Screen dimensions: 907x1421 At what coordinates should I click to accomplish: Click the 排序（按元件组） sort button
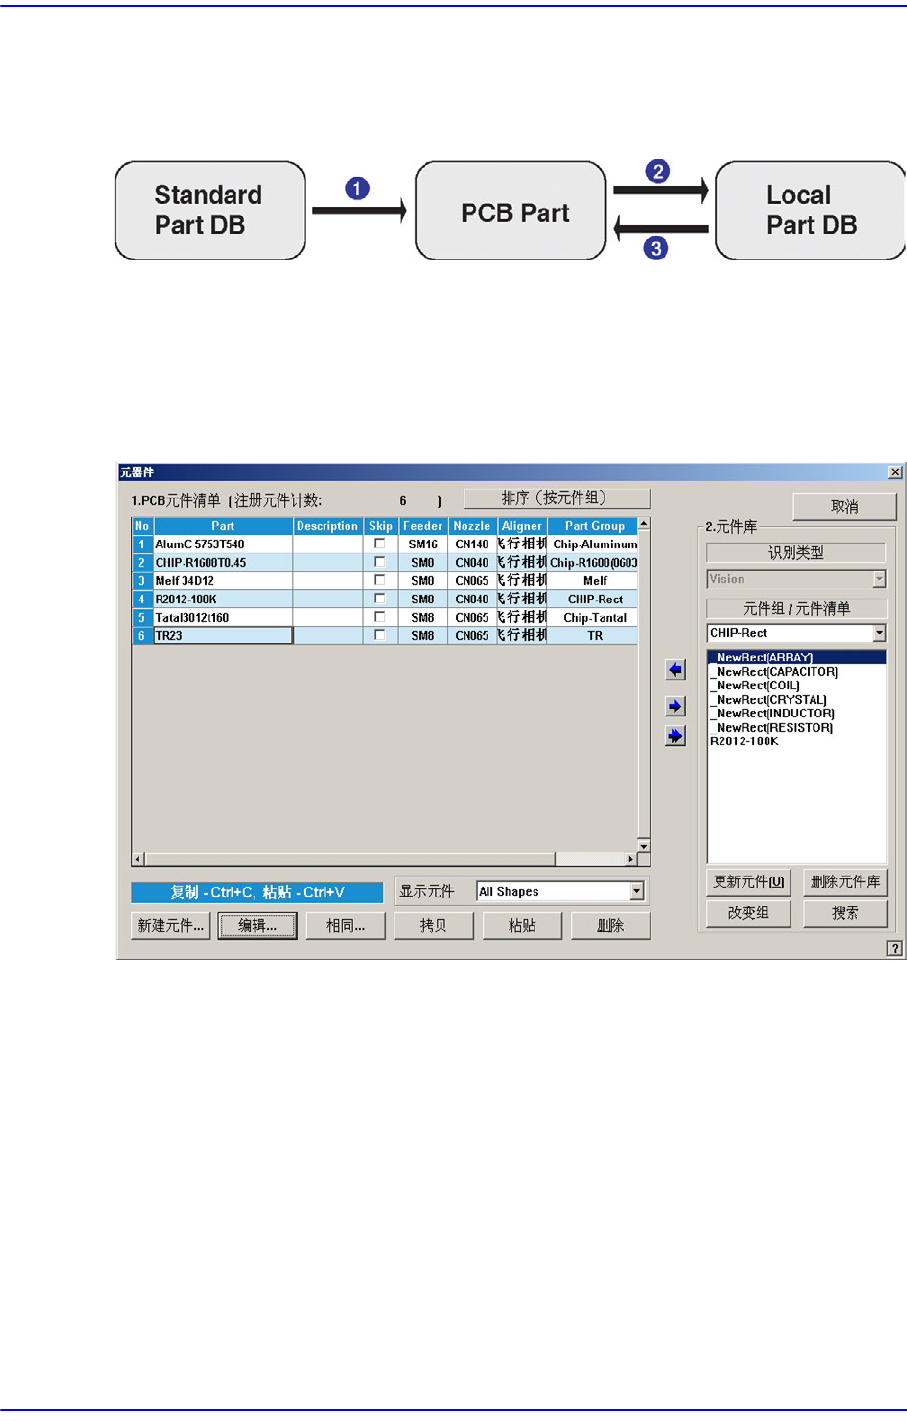click(x=556, y=498)
